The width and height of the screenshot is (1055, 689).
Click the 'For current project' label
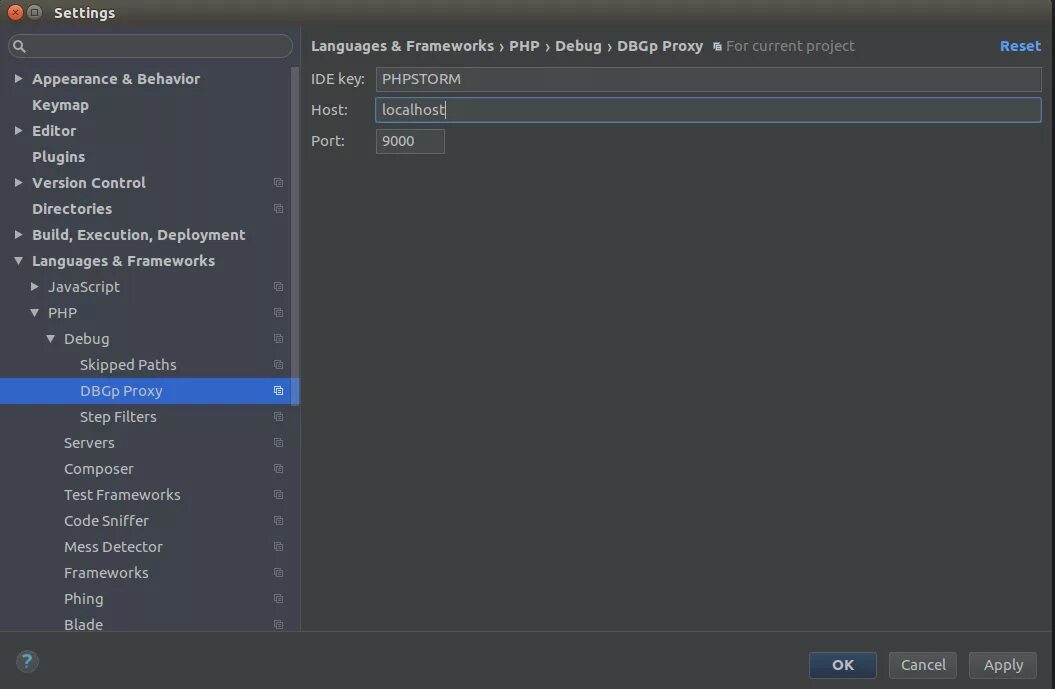point(790,46)
